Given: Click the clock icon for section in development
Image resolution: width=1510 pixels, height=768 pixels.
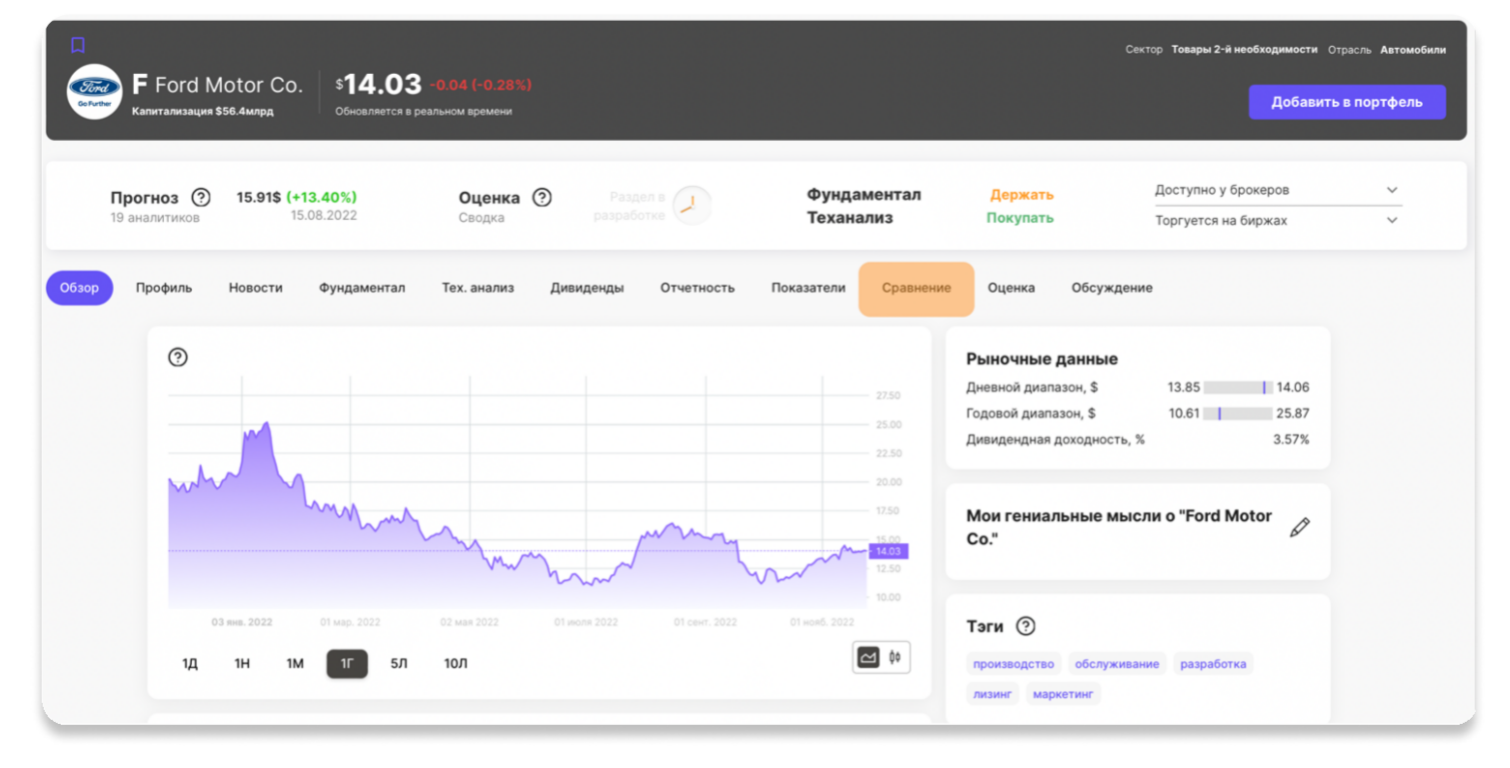Looking at the screenshot, I should coord(690,205).
